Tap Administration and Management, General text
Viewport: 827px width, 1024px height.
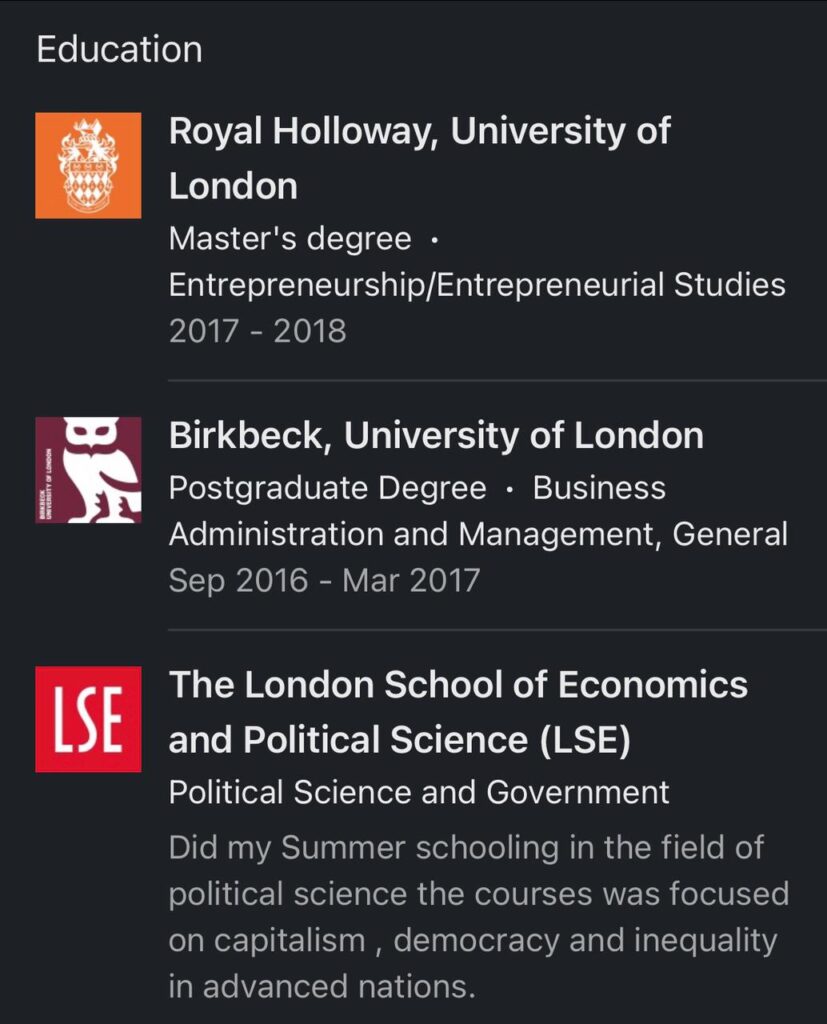(478, 534)
